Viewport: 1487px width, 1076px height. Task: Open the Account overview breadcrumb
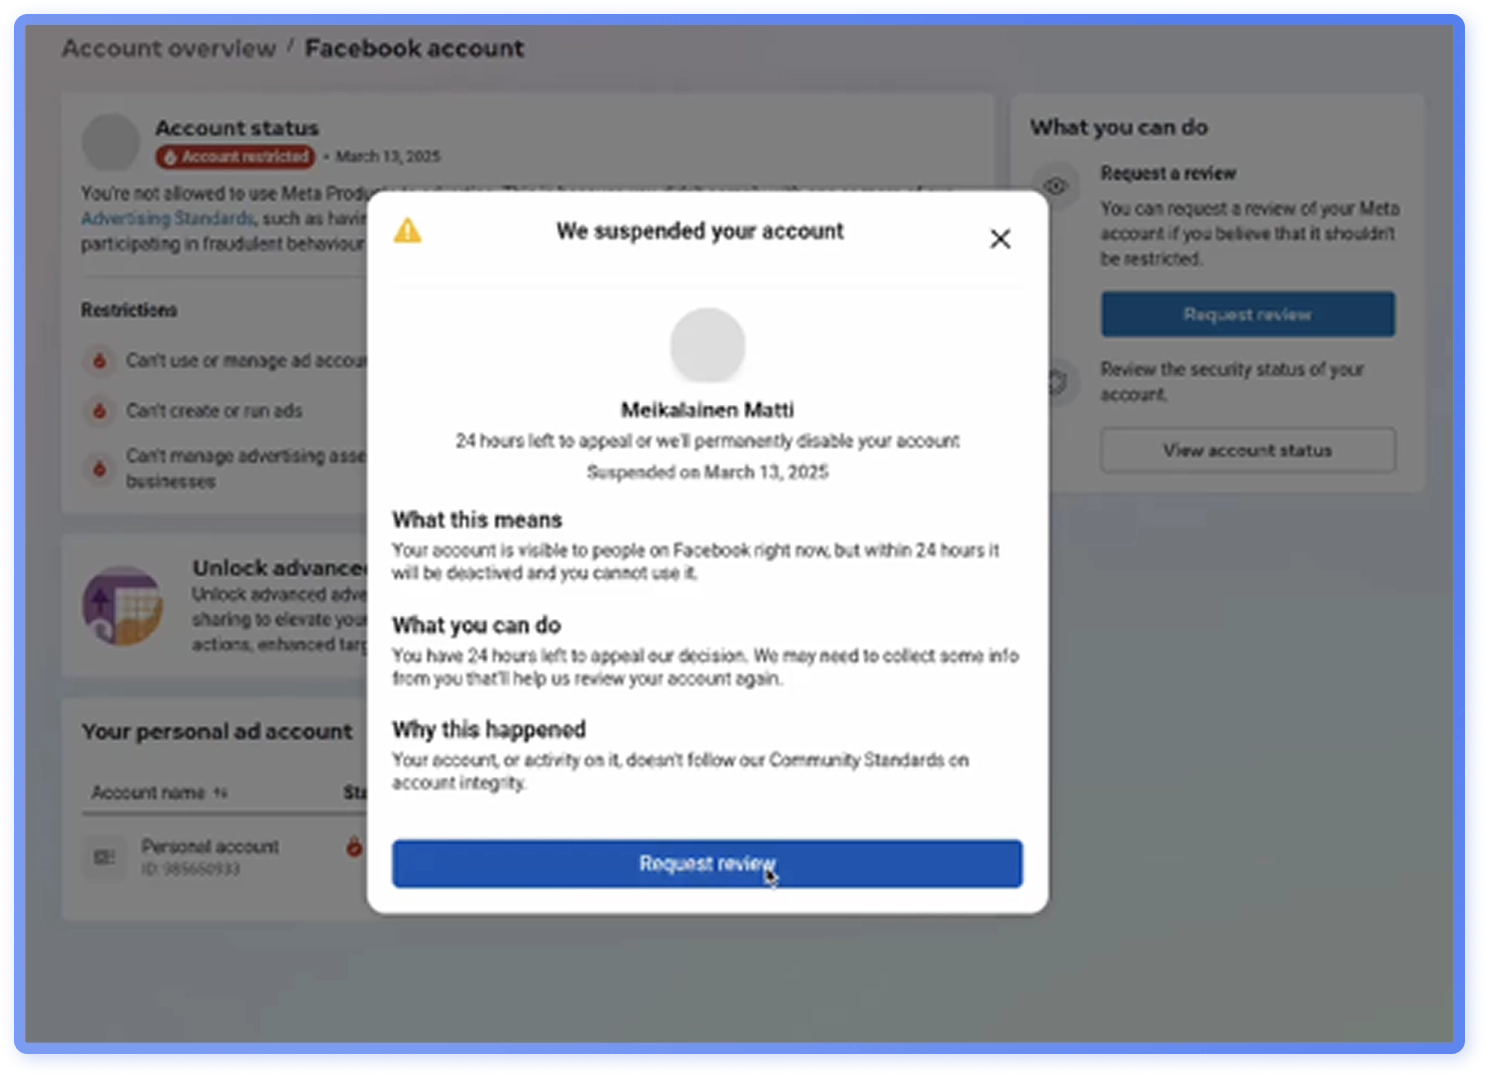coord(167,47)
